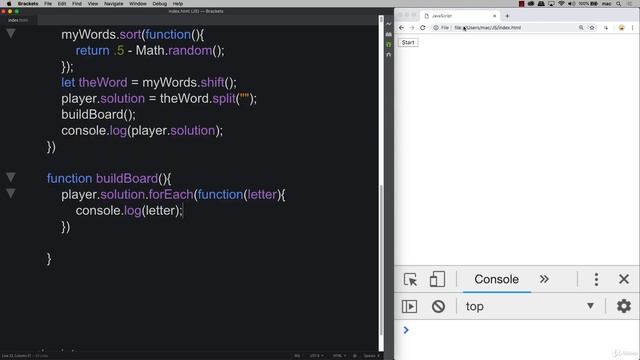Select the JavaScript browser tab

tap(459, 16)
